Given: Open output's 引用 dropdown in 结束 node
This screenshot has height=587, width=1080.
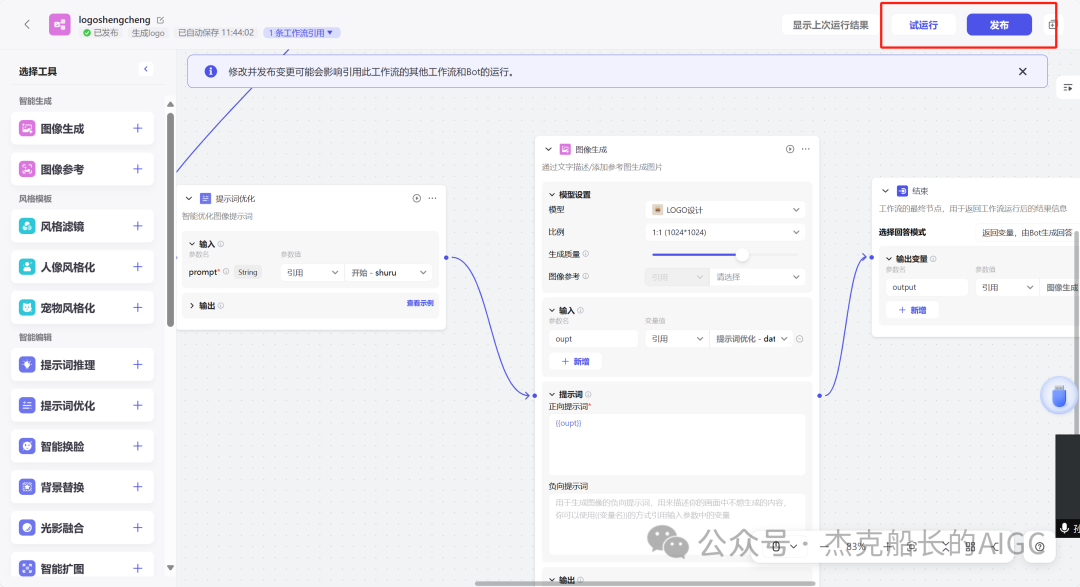Looking at the screenshot, I should pyautogui.click(x=1006, y=287).
